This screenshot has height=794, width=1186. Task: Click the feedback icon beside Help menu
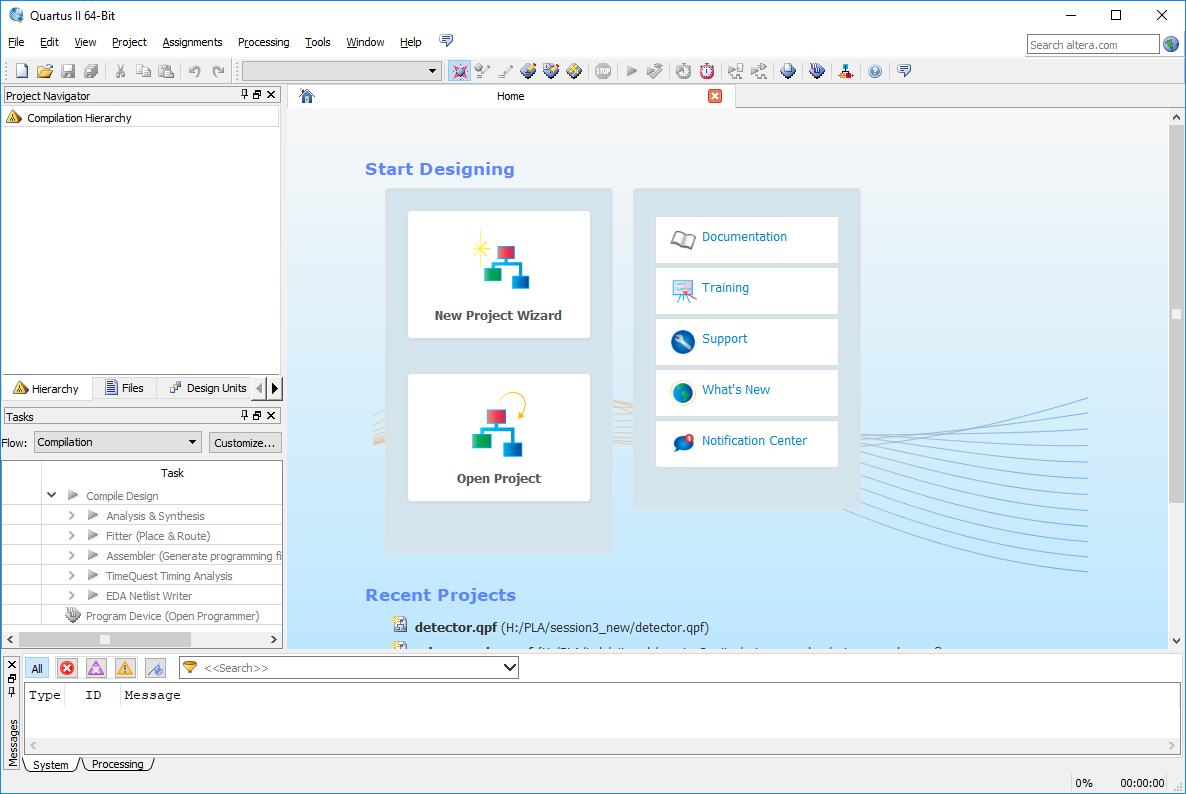coord(446,41)
